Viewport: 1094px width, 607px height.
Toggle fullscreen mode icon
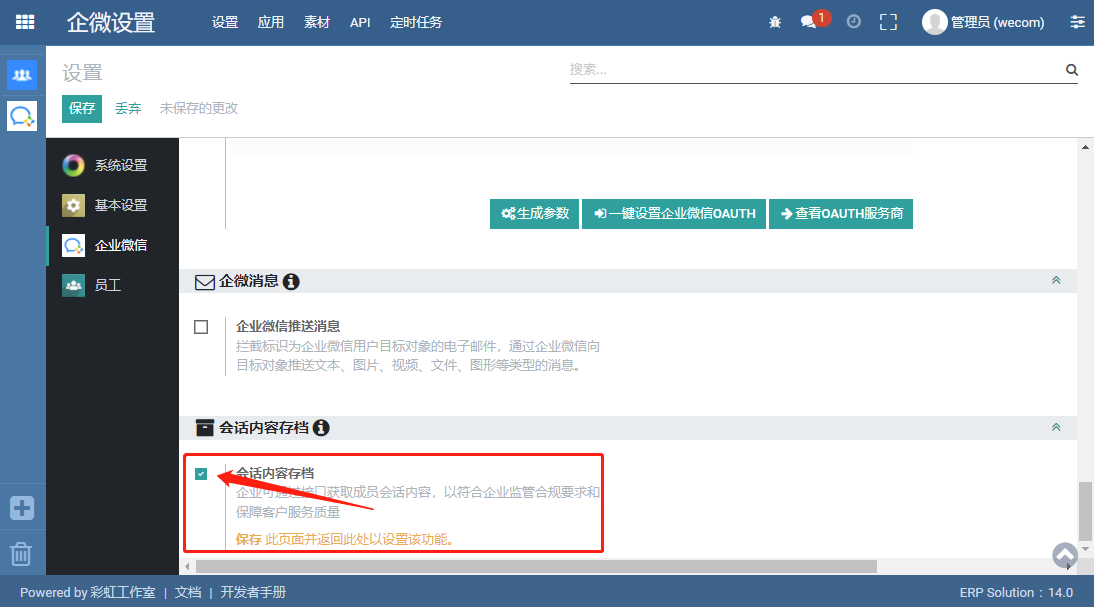(x=888, y=22)
